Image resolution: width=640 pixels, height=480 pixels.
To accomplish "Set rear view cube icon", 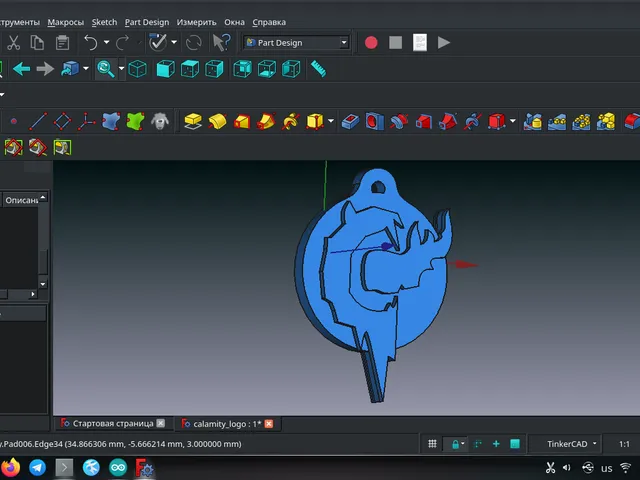I will pos(242,69).
